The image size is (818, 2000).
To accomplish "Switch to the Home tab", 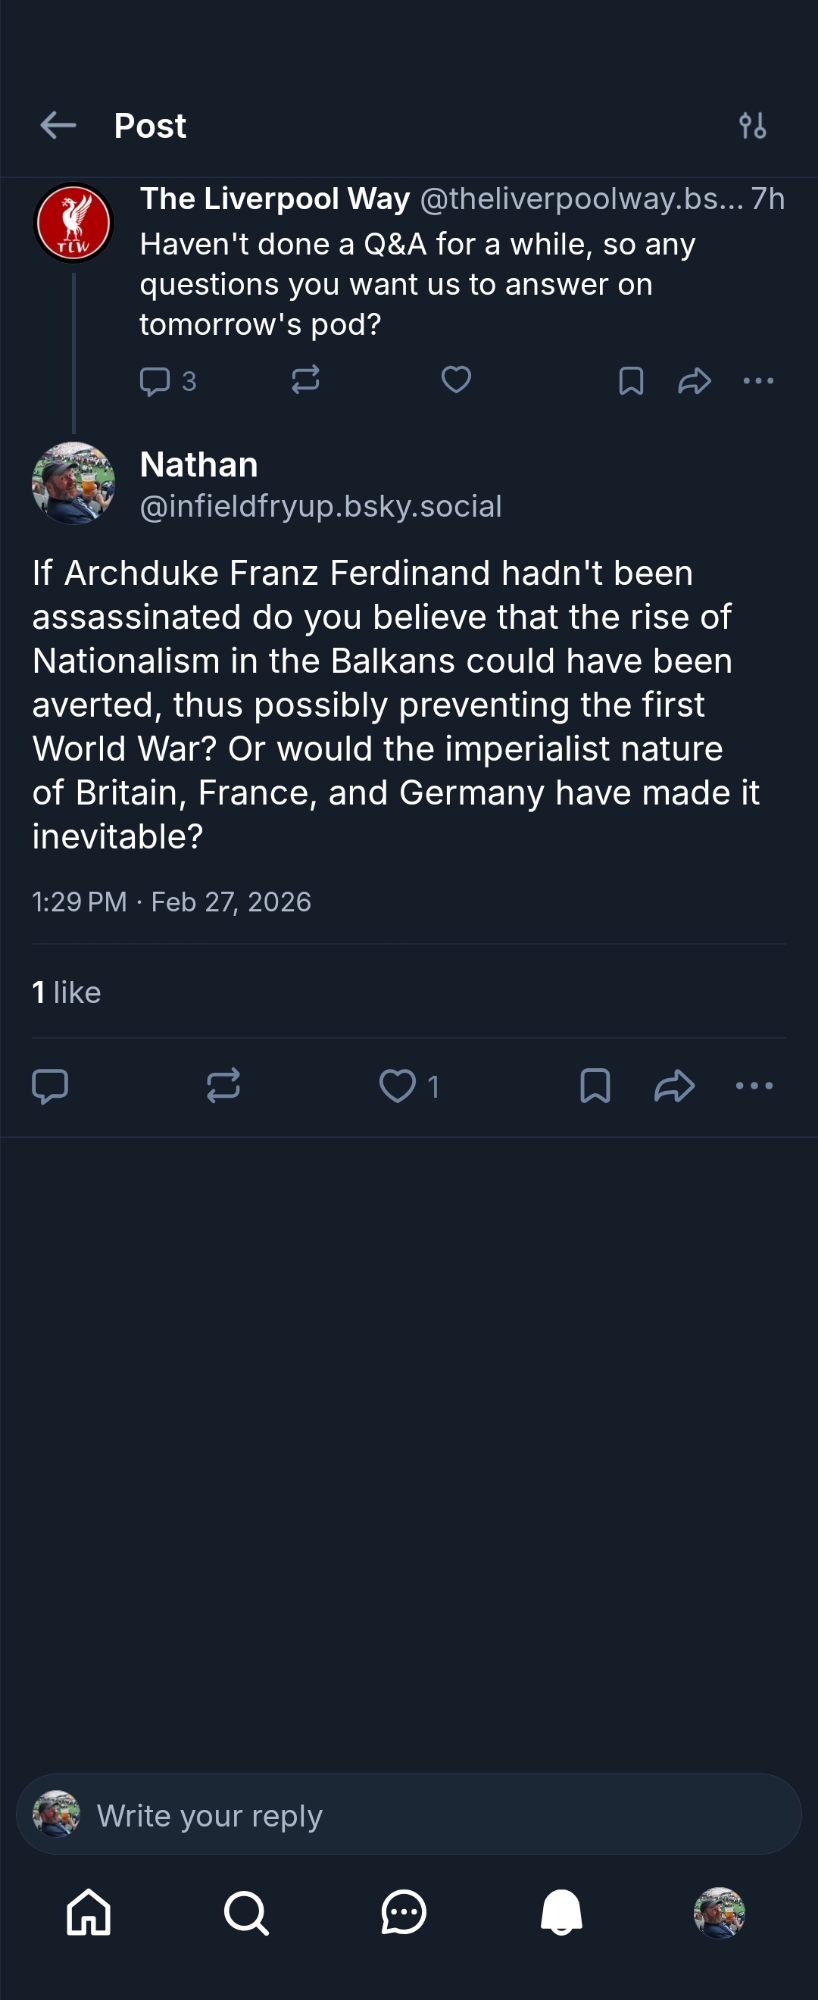I will click(x=89, y=1913).
